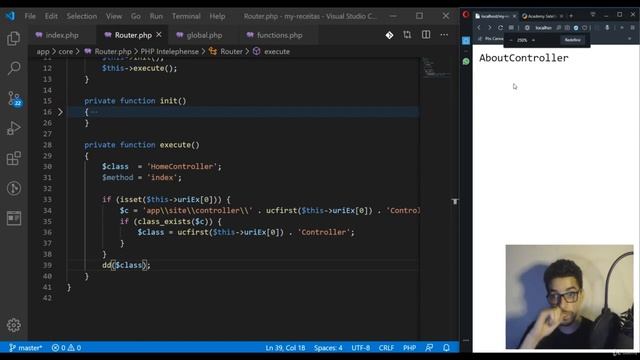Change indentation via Spaces: 4
The height and width of the screenshot is (360, 640).
pyautogui.click(x=328, y=348)
